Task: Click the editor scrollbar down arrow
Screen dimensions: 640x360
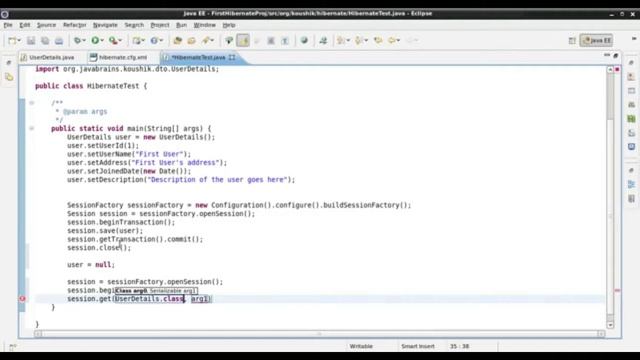Action: [610, 325]
